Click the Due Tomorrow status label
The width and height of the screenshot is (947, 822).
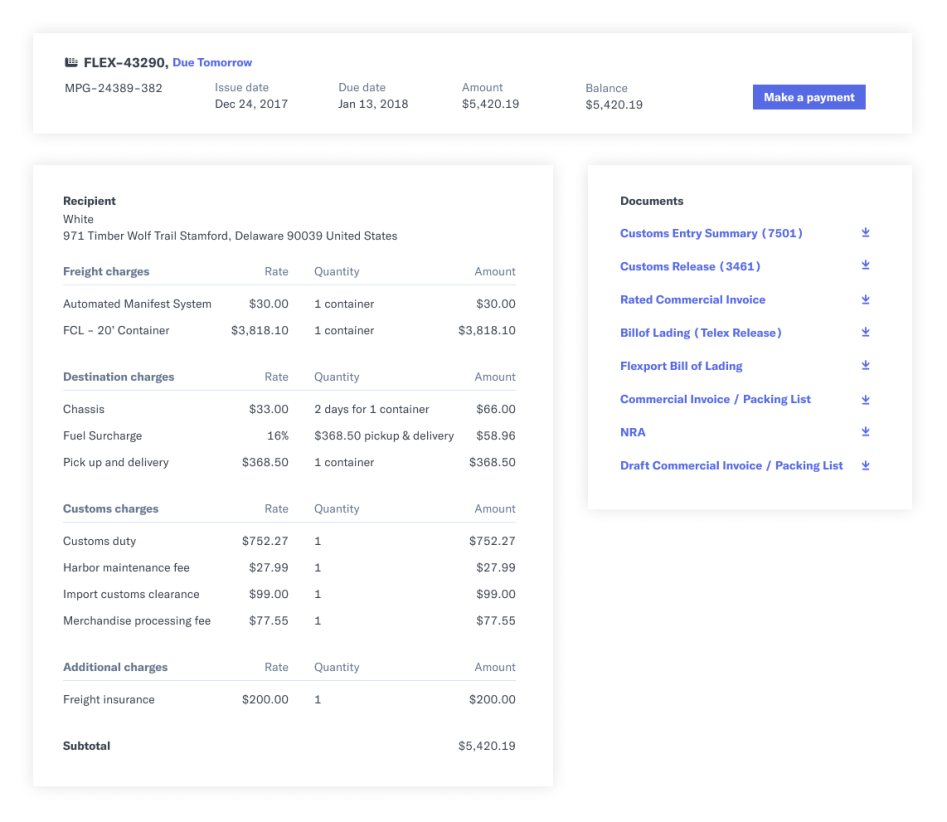point(212,62)
